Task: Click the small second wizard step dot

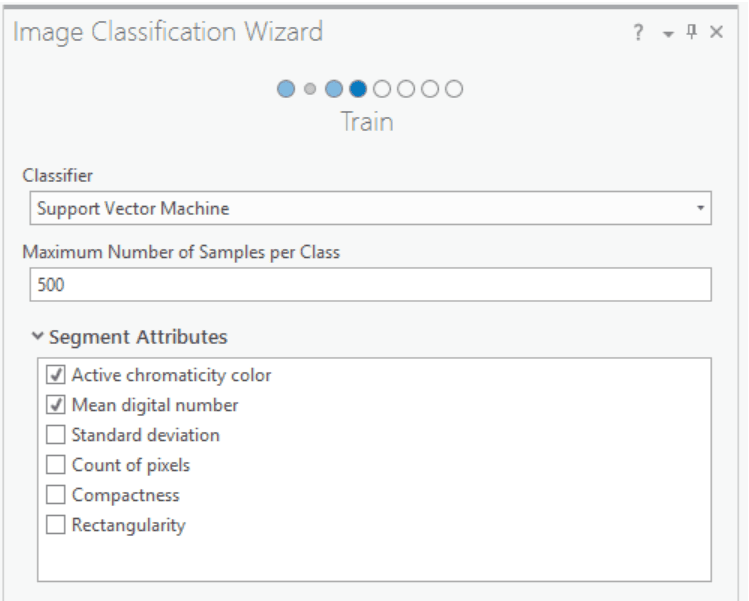Action: click(x=308, y=89)
